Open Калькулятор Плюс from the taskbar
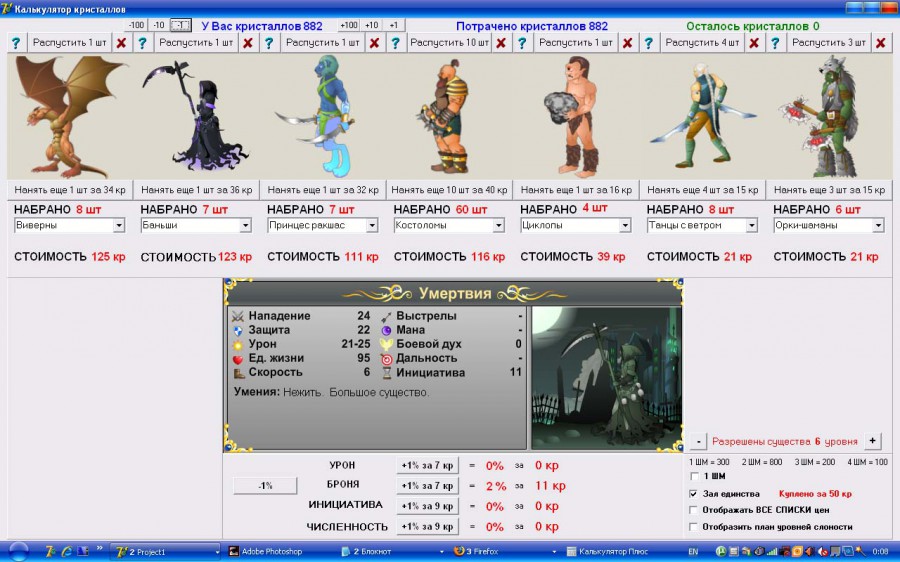Viewport: 900px width, 562px height. click(615, 552)
